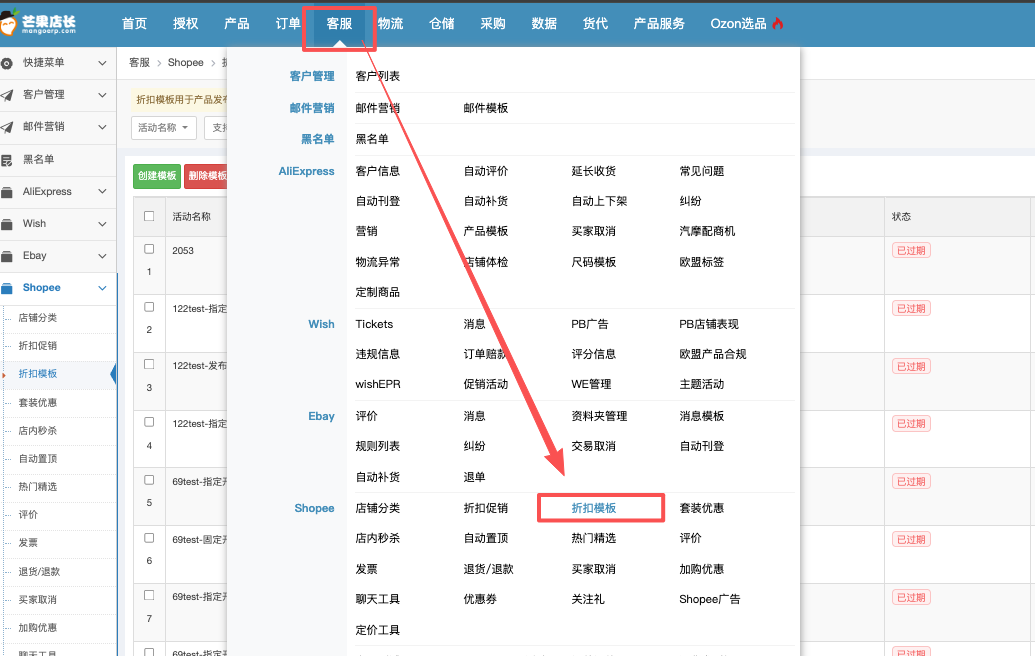
Task: Click the 芒果店长 mango logo
Action: (x=12, y=22)
